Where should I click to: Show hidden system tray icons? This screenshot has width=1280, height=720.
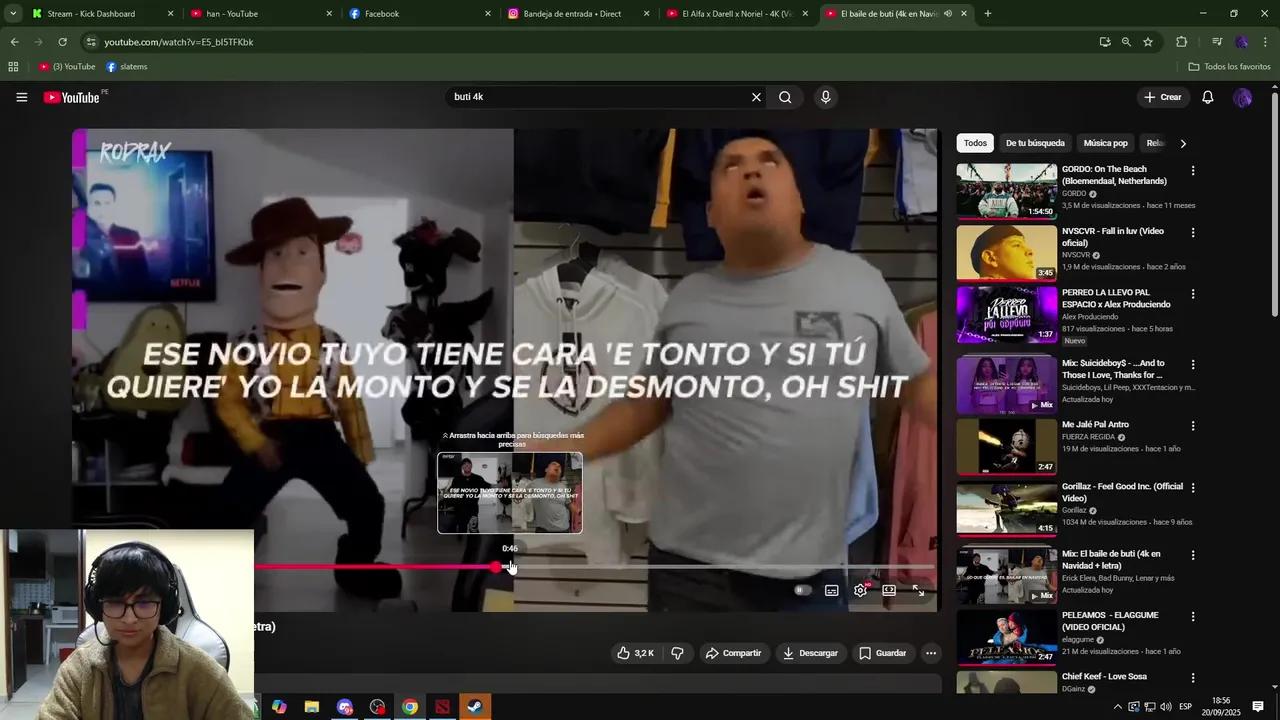[1118, 707]
